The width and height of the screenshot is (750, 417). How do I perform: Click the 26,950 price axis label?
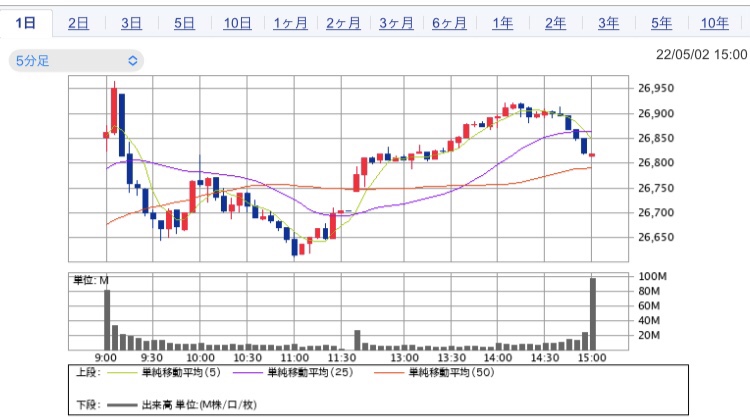coord(656,88)
